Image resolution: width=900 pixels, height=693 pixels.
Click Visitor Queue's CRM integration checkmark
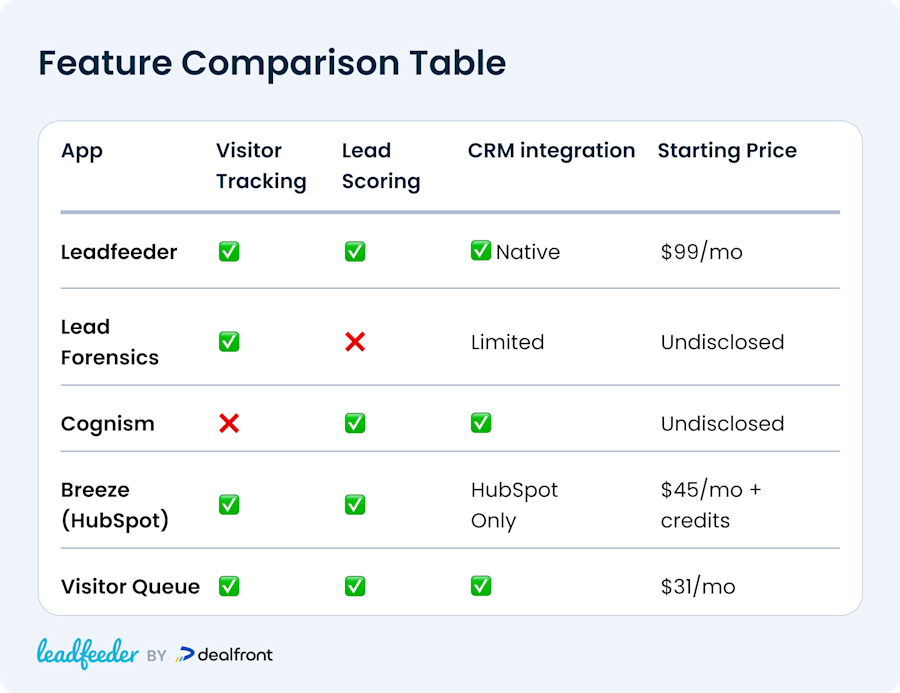click(481, 586)
